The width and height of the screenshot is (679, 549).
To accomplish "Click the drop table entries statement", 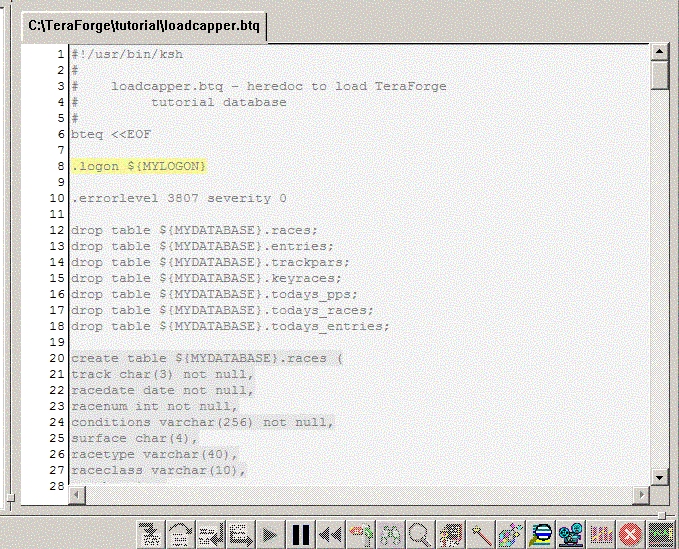I will click(x=203, y=246).
